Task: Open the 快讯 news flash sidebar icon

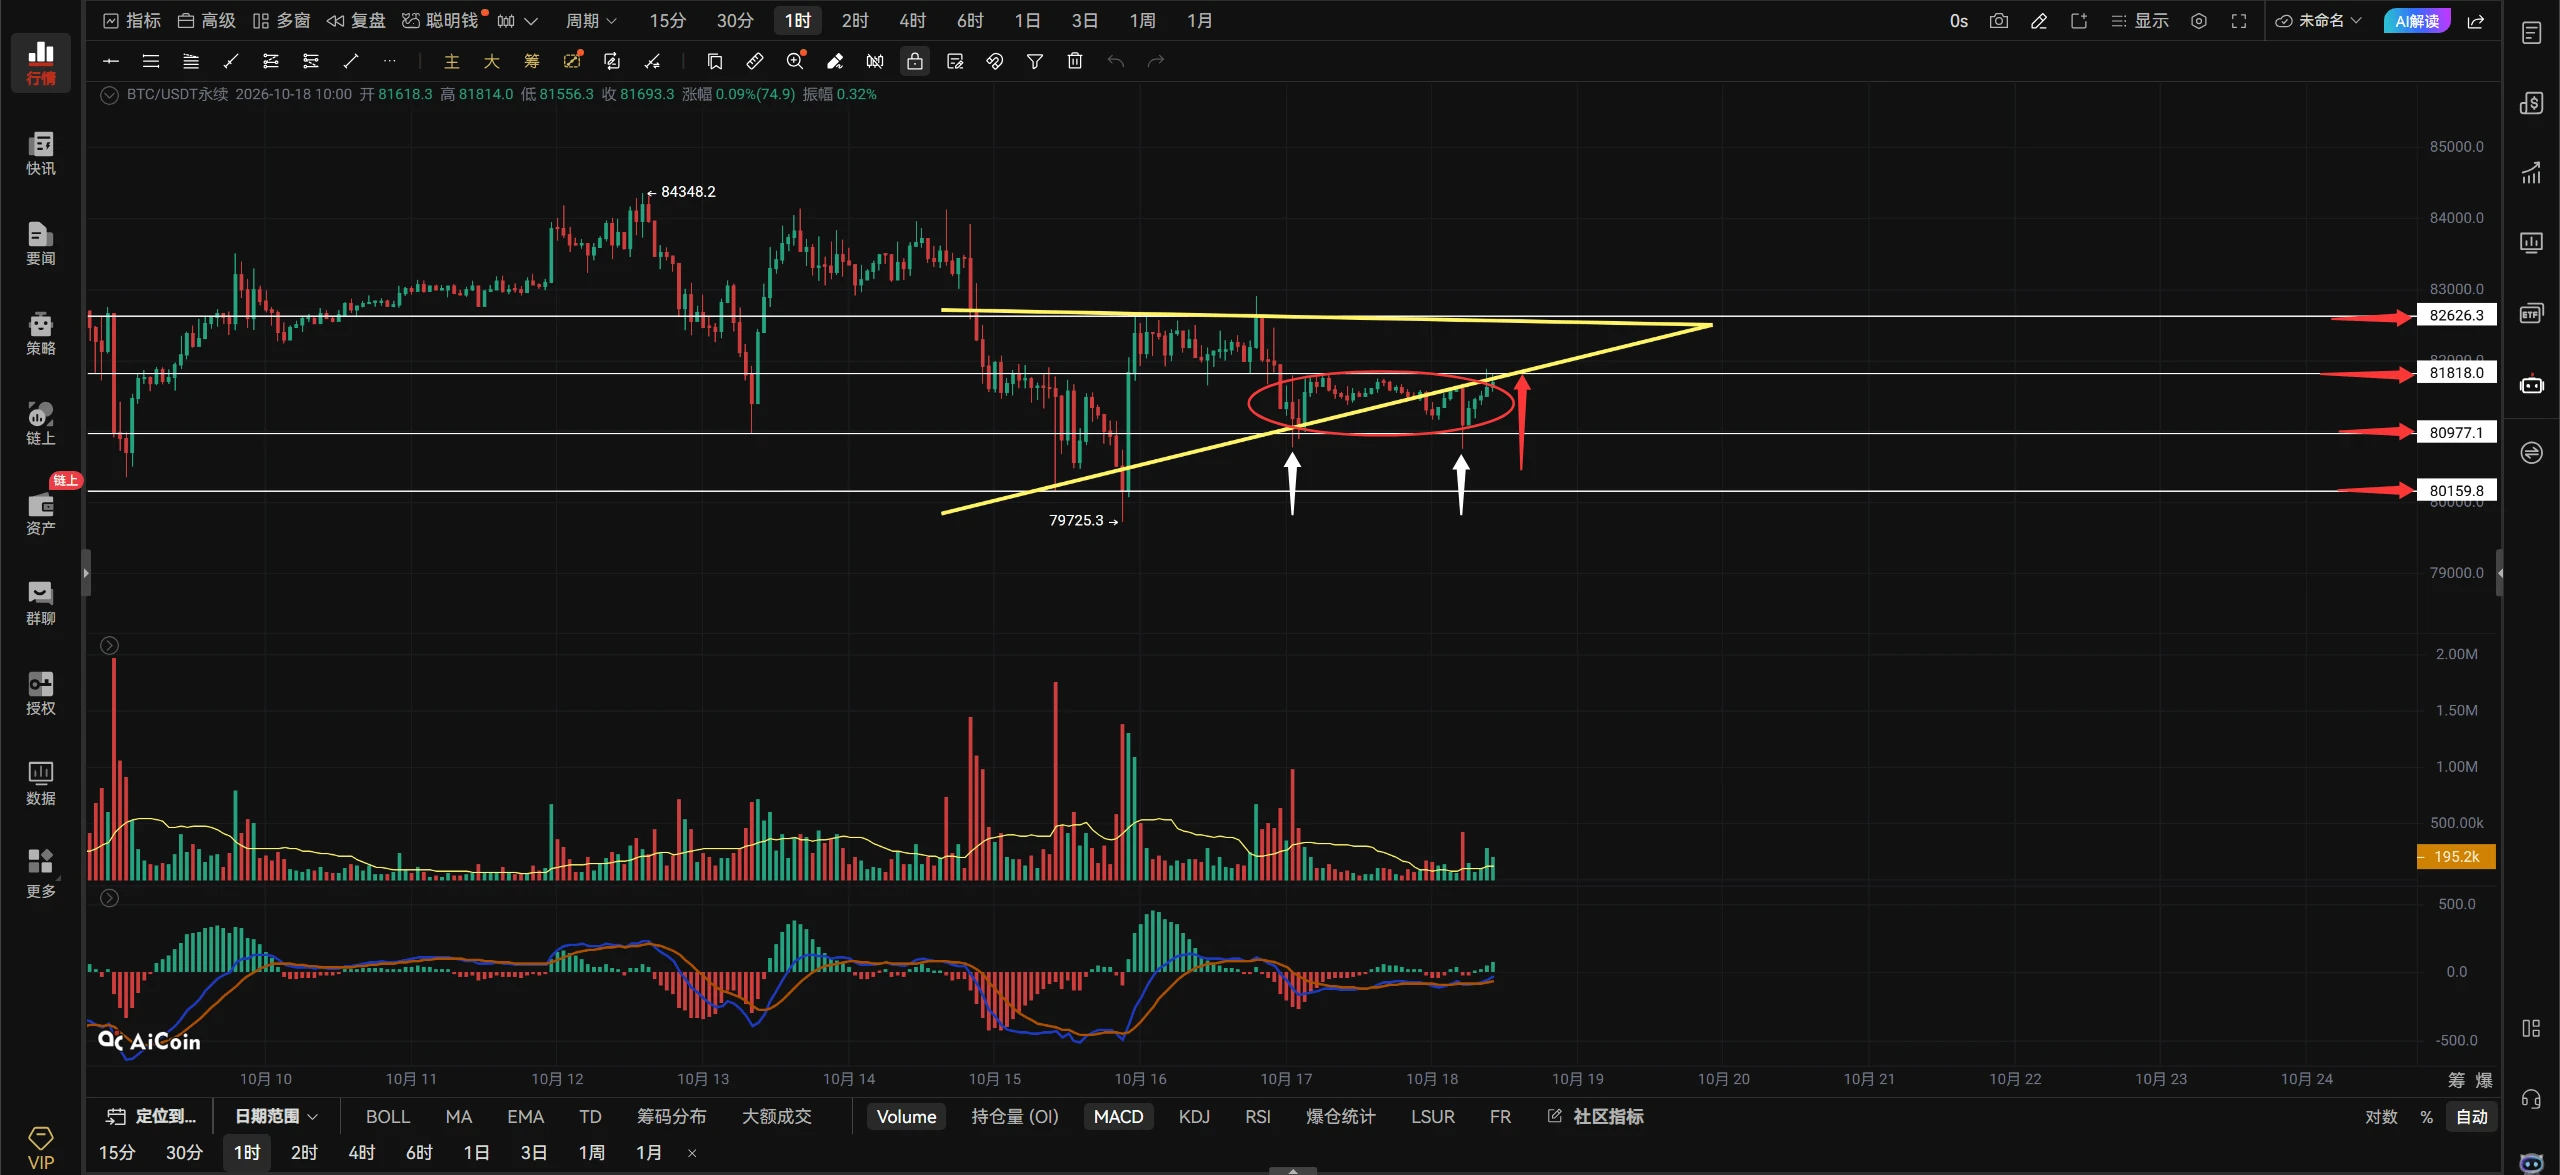Action: (40, 153)
